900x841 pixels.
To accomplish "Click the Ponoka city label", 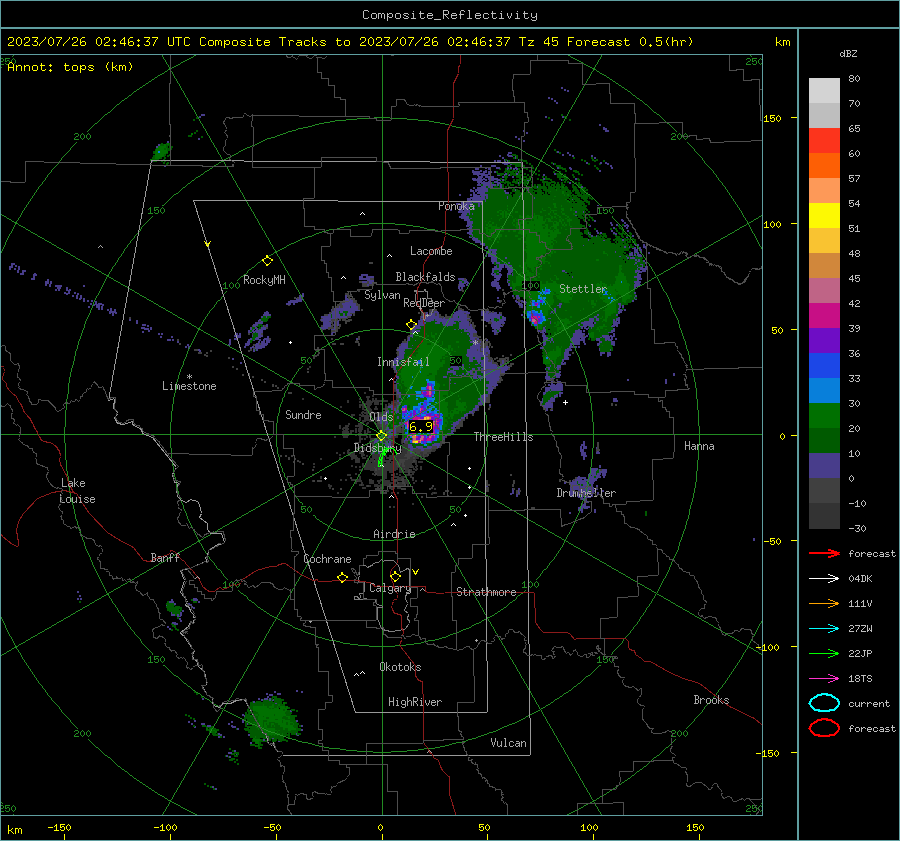I will pyautogui.click(x=456, y=206).
